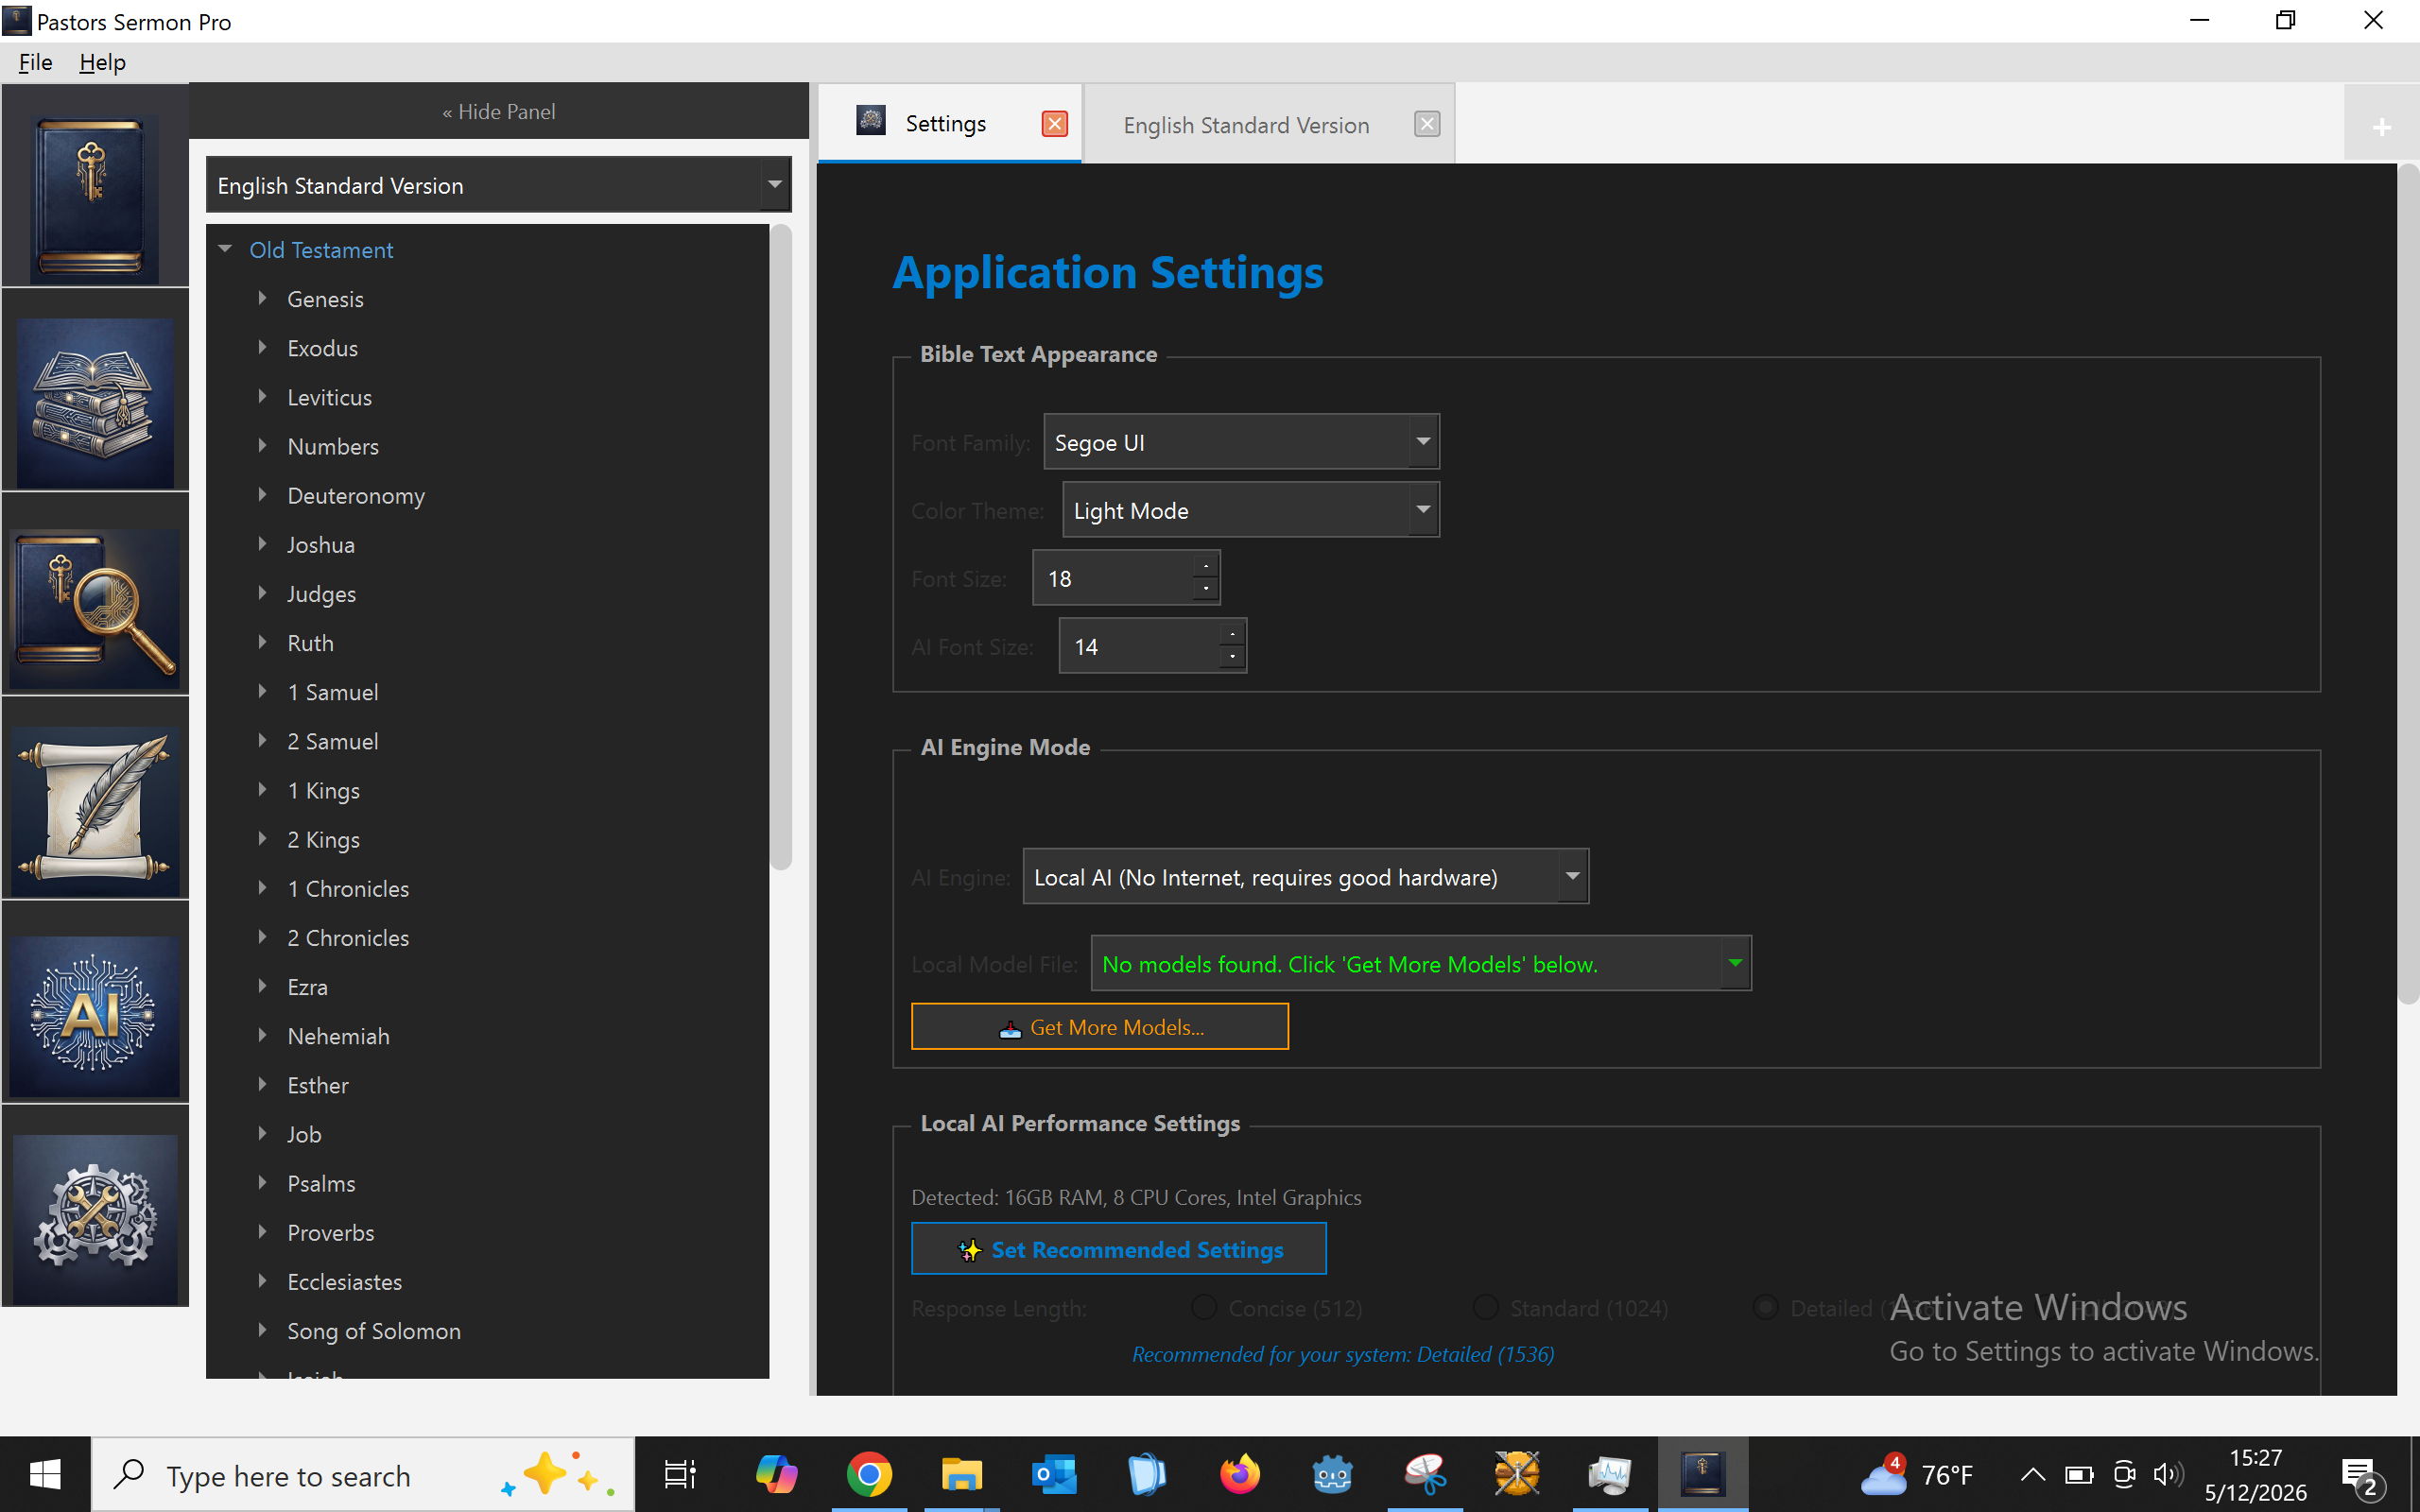2420x1512 pixels.
Task: Launch Copilot from the taskbar
Action: coord(776,1474)
